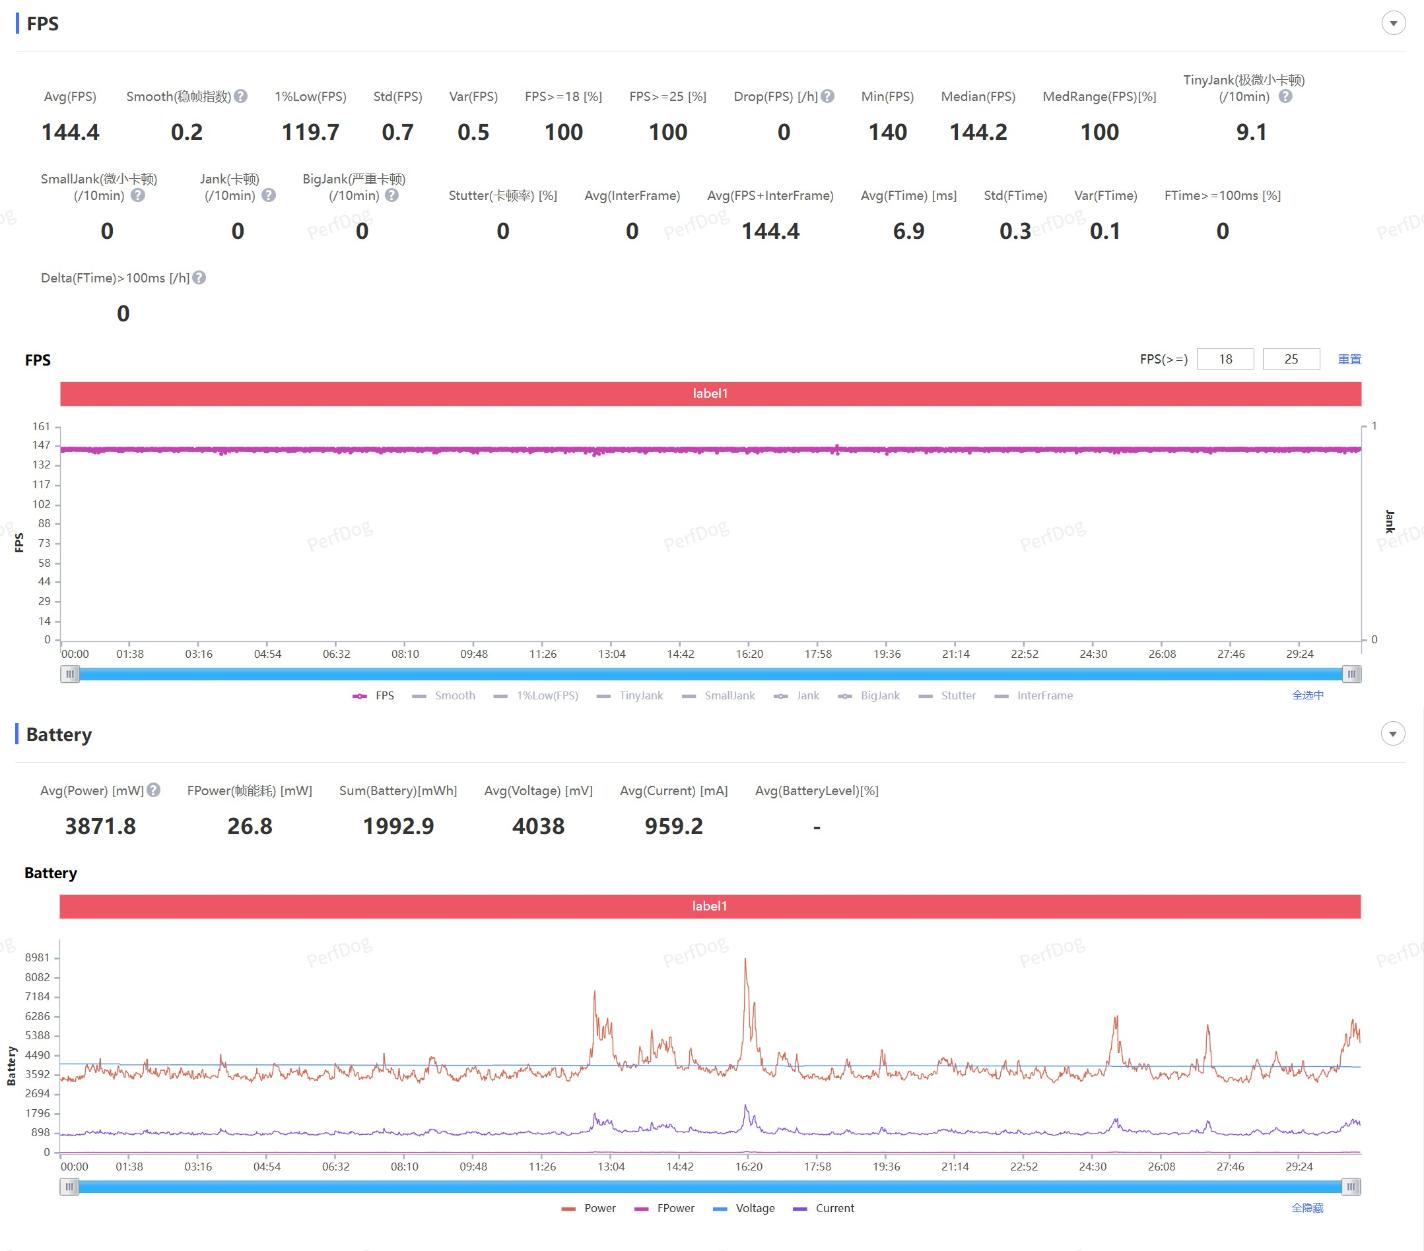Collapse the FPS section with the arrow
This screenshot has height=1251, width=1424.
[x=1393, y=24]
